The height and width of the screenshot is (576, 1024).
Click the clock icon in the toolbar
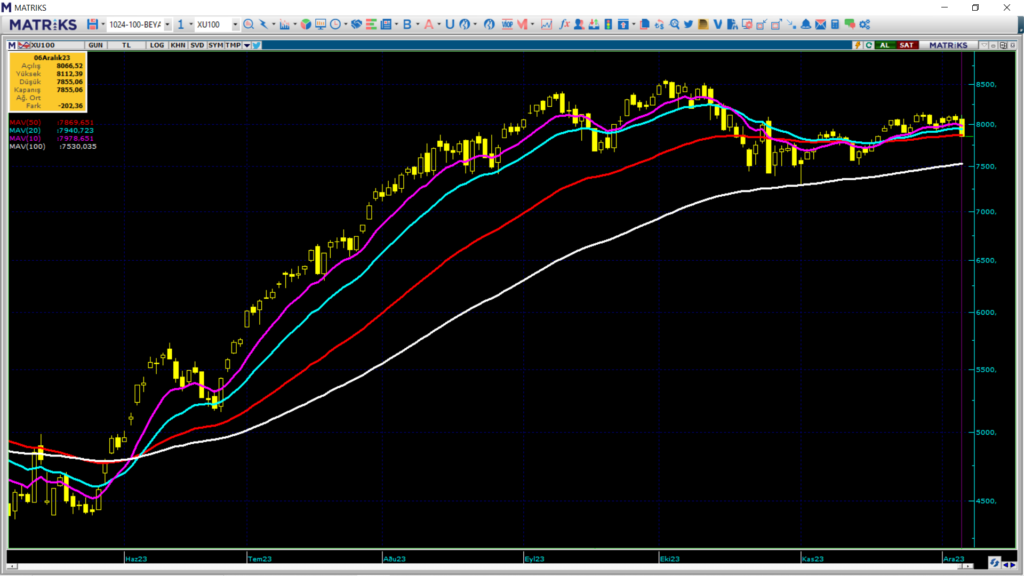click(x=335, y=24)
